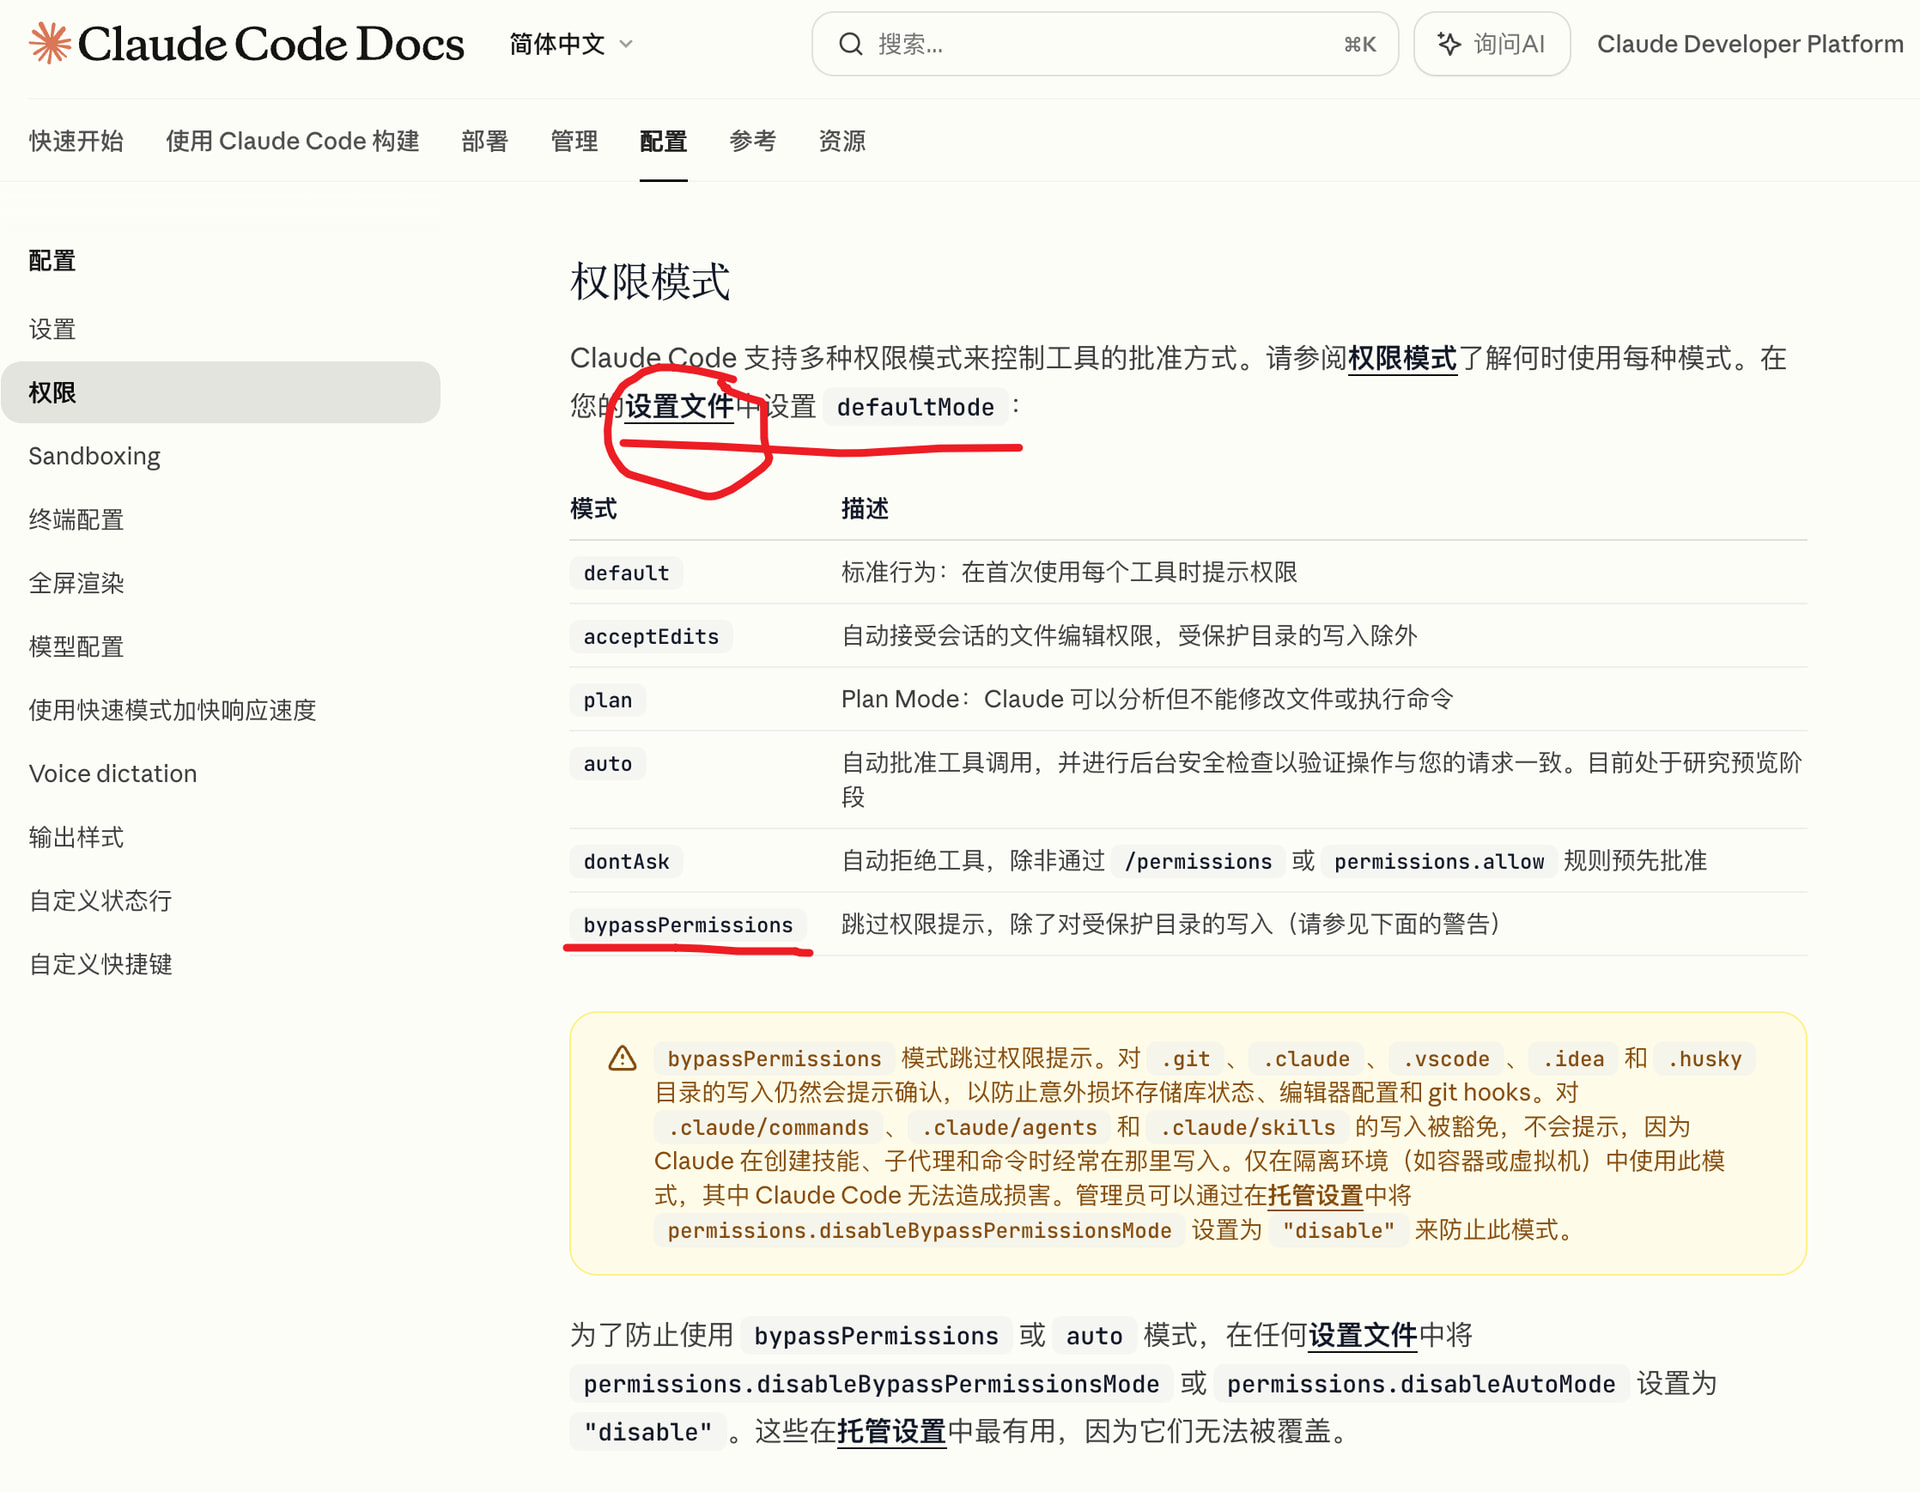Click the acceptEdits mode code cell
The width and height of the screenshot is (1920, 1492).
pyautogui.click(x=651, y=637)
